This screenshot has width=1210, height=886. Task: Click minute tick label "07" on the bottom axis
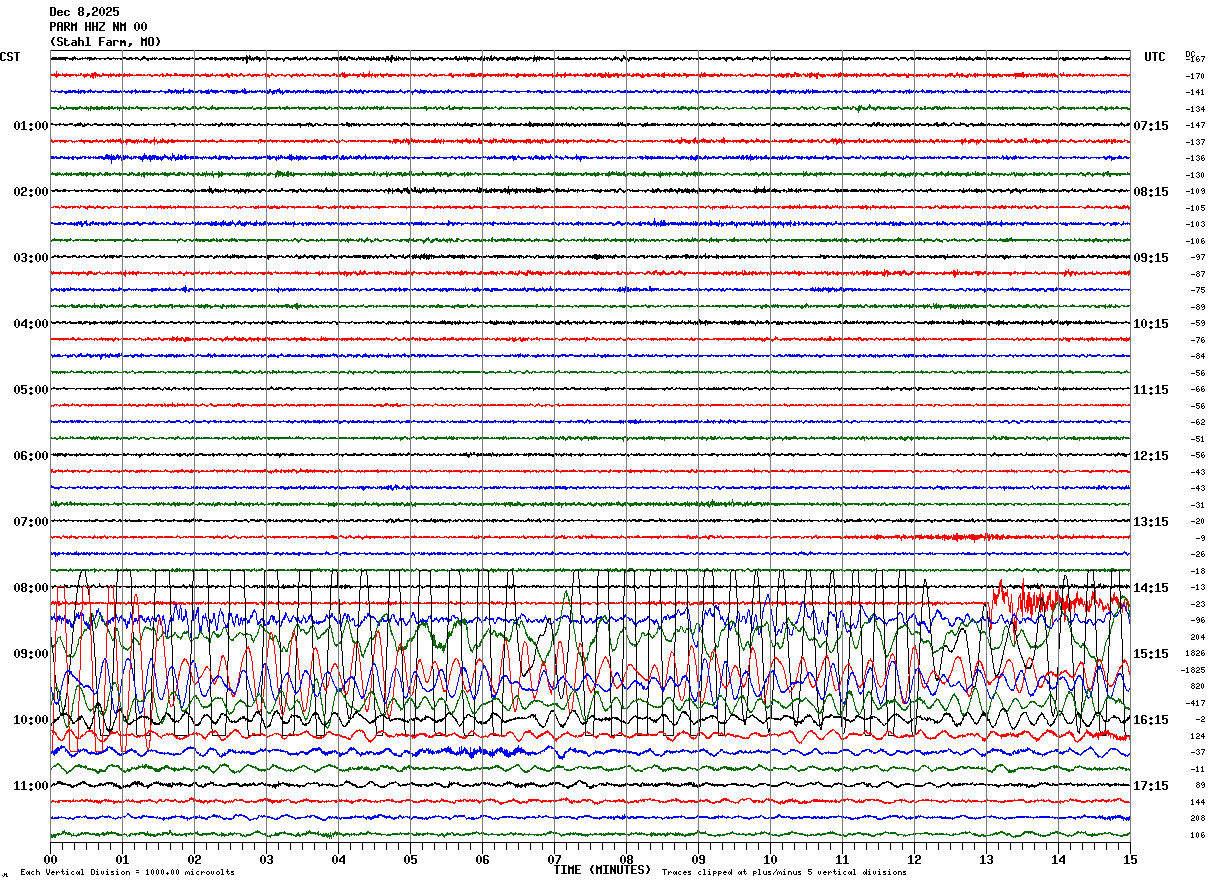[554, 860]
